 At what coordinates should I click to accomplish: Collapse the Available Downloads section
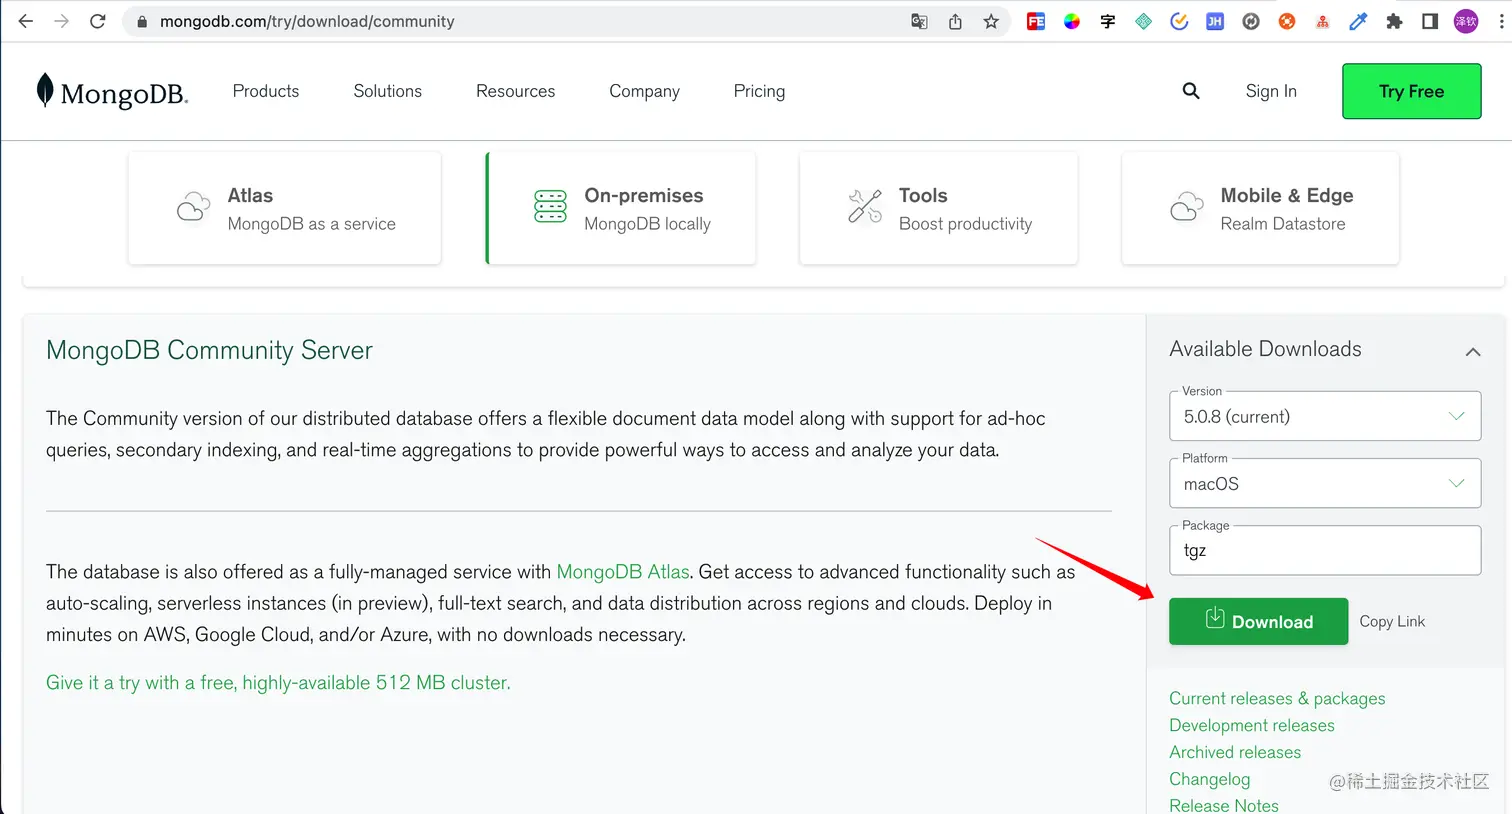coord(1472,352)
